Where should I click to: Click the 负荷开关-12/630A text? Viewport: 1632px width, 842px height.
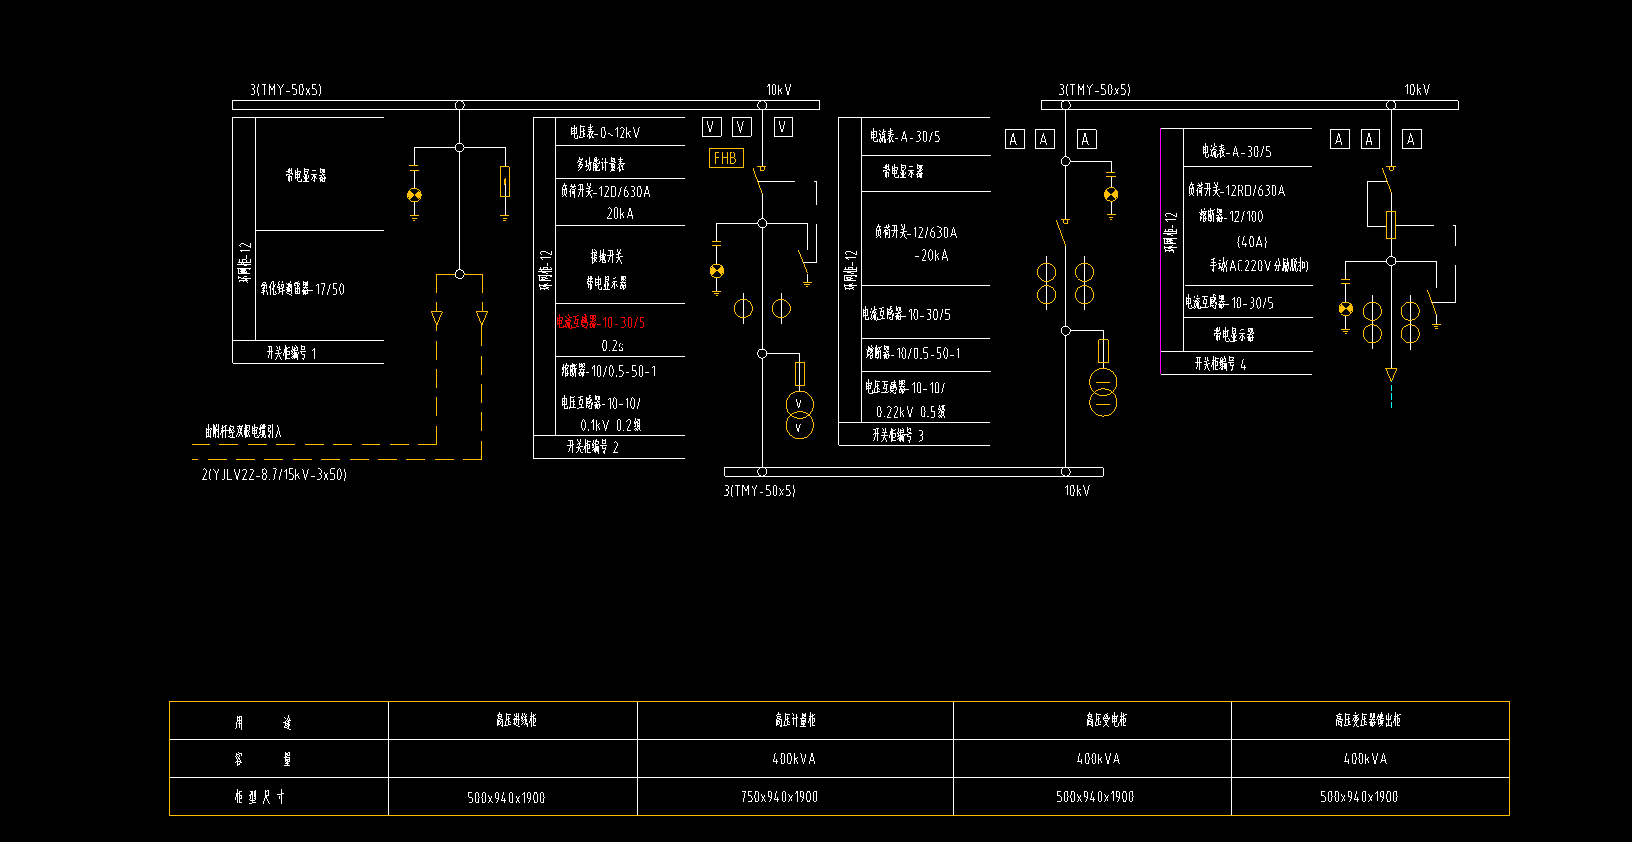(x=916, y=232)
